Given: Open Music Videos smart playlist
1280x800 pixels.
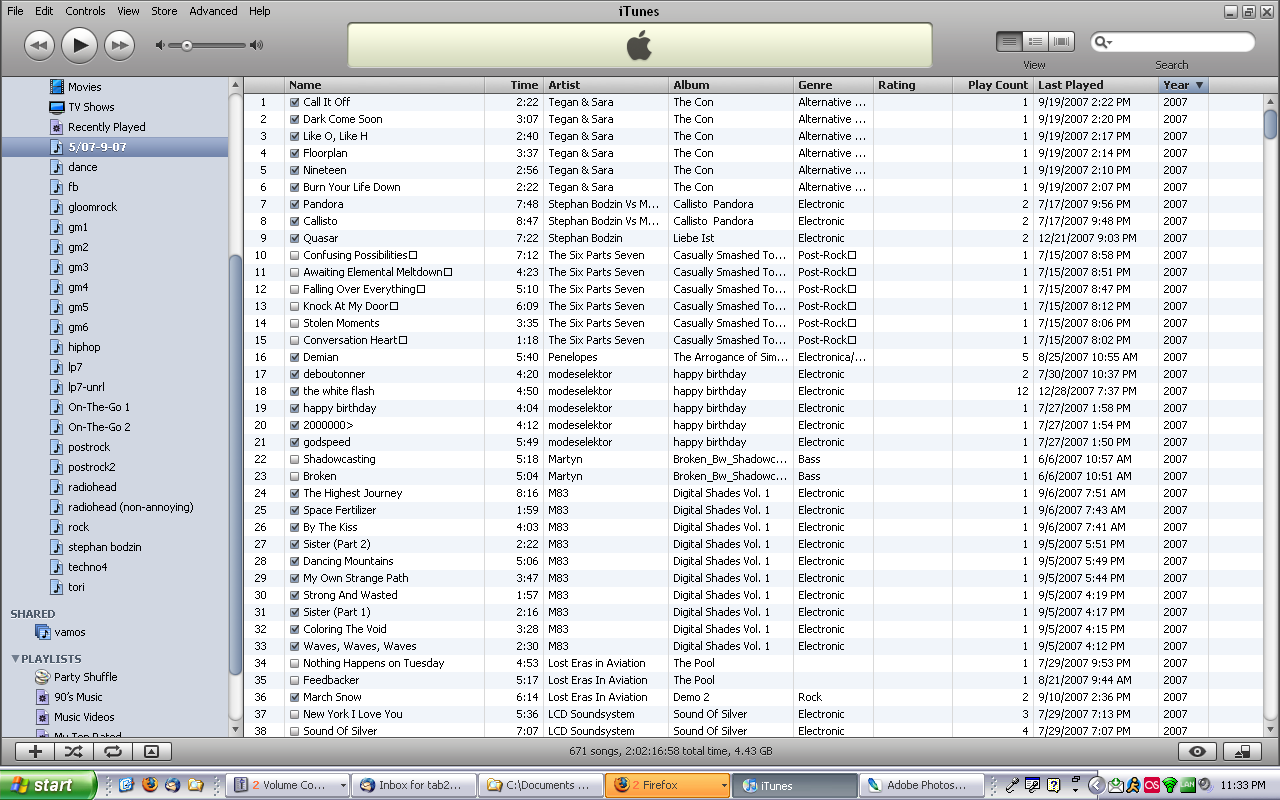Looking at the screenshot, I should coord(84,717).
